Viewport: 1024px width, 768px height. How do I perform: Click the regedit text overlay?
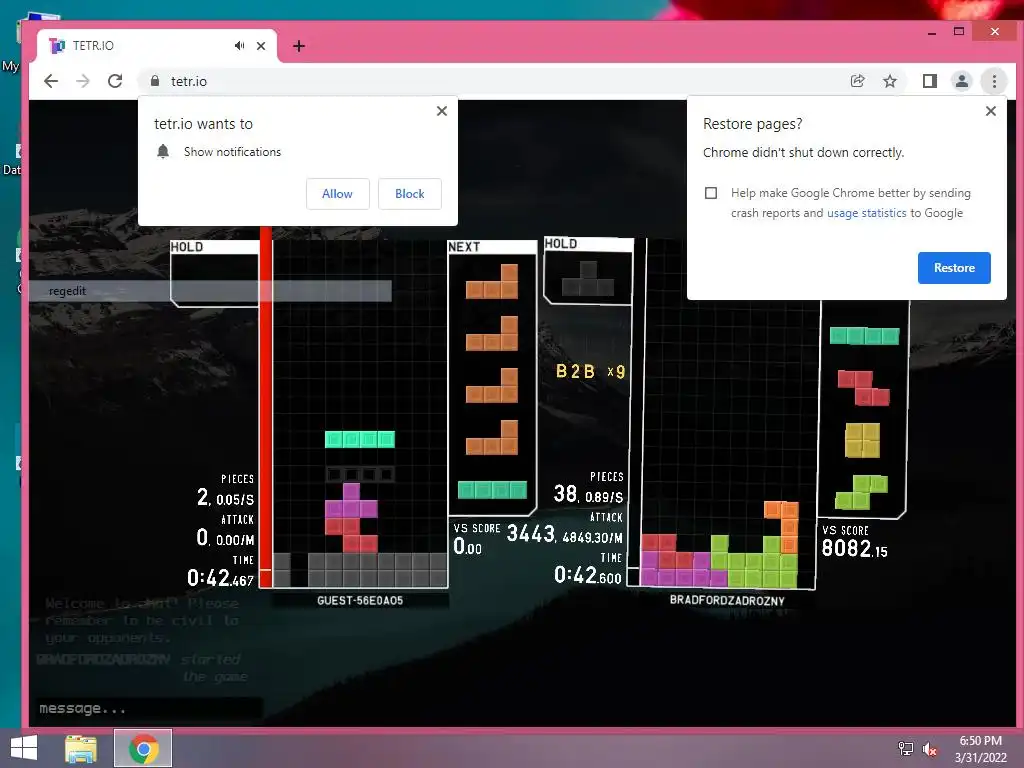click(x=67, y=291)
